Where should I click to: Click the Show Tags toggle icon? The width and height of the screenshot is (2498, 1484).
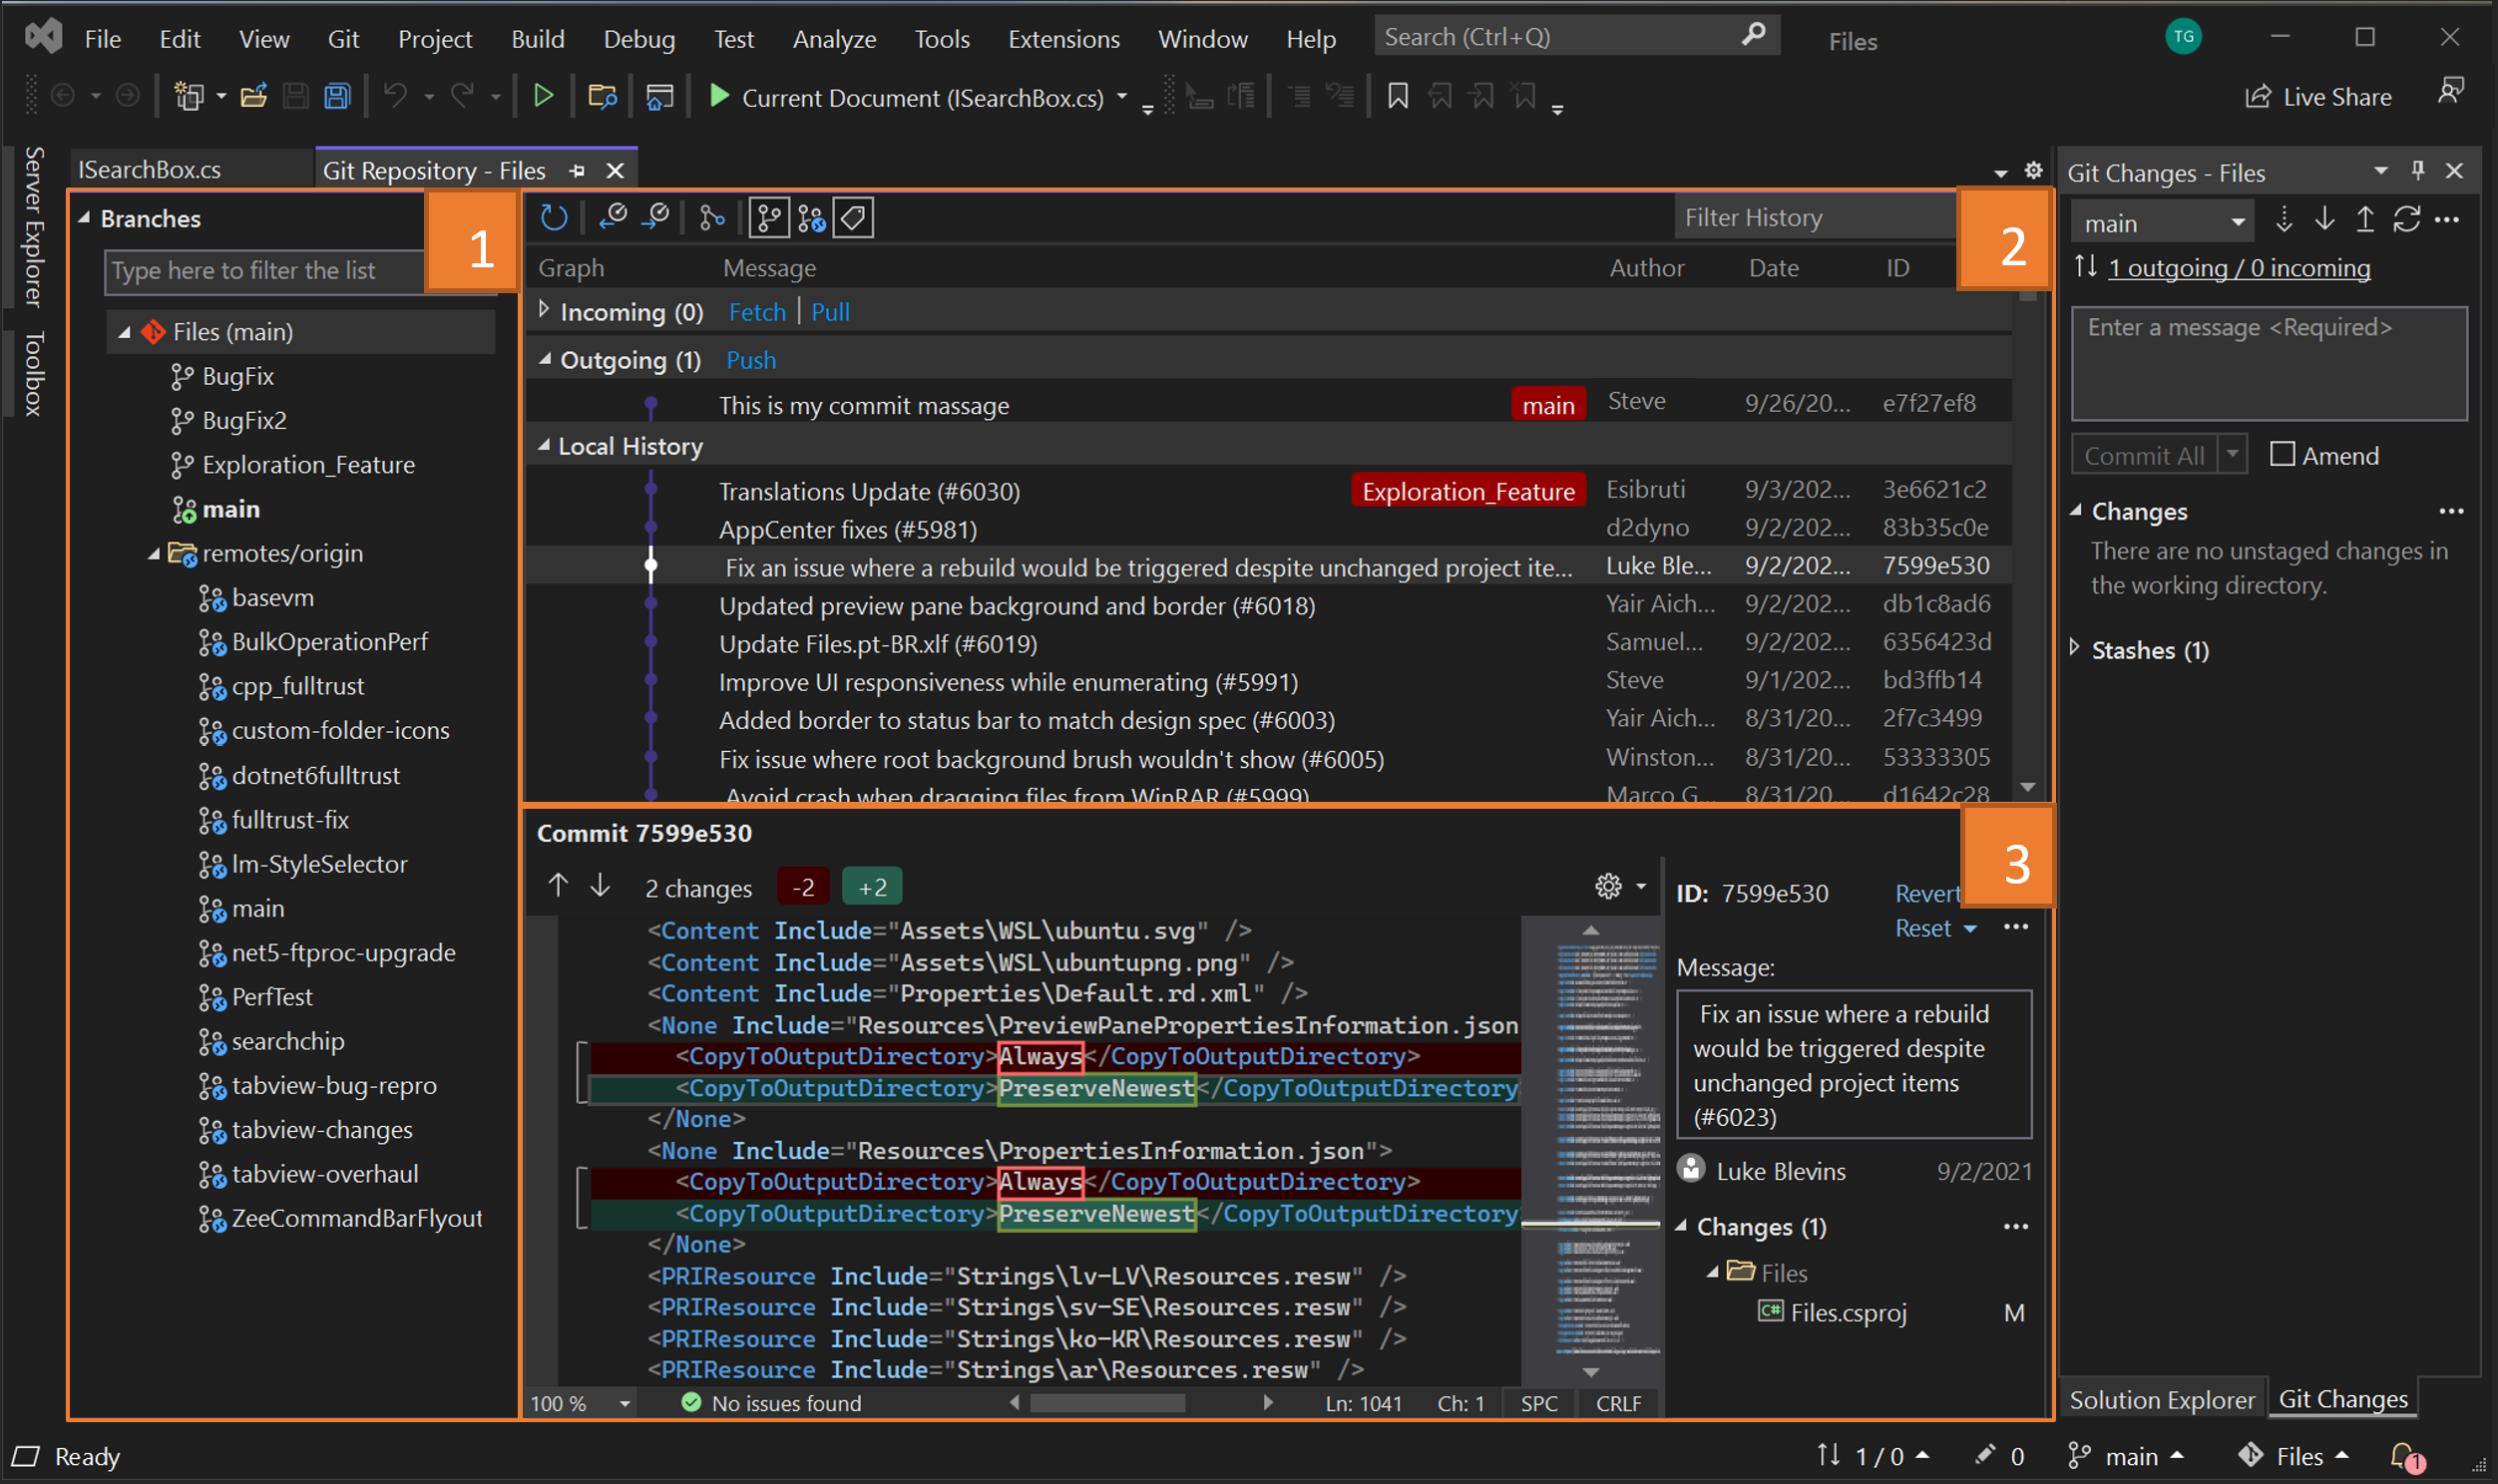tap(853, 217)
